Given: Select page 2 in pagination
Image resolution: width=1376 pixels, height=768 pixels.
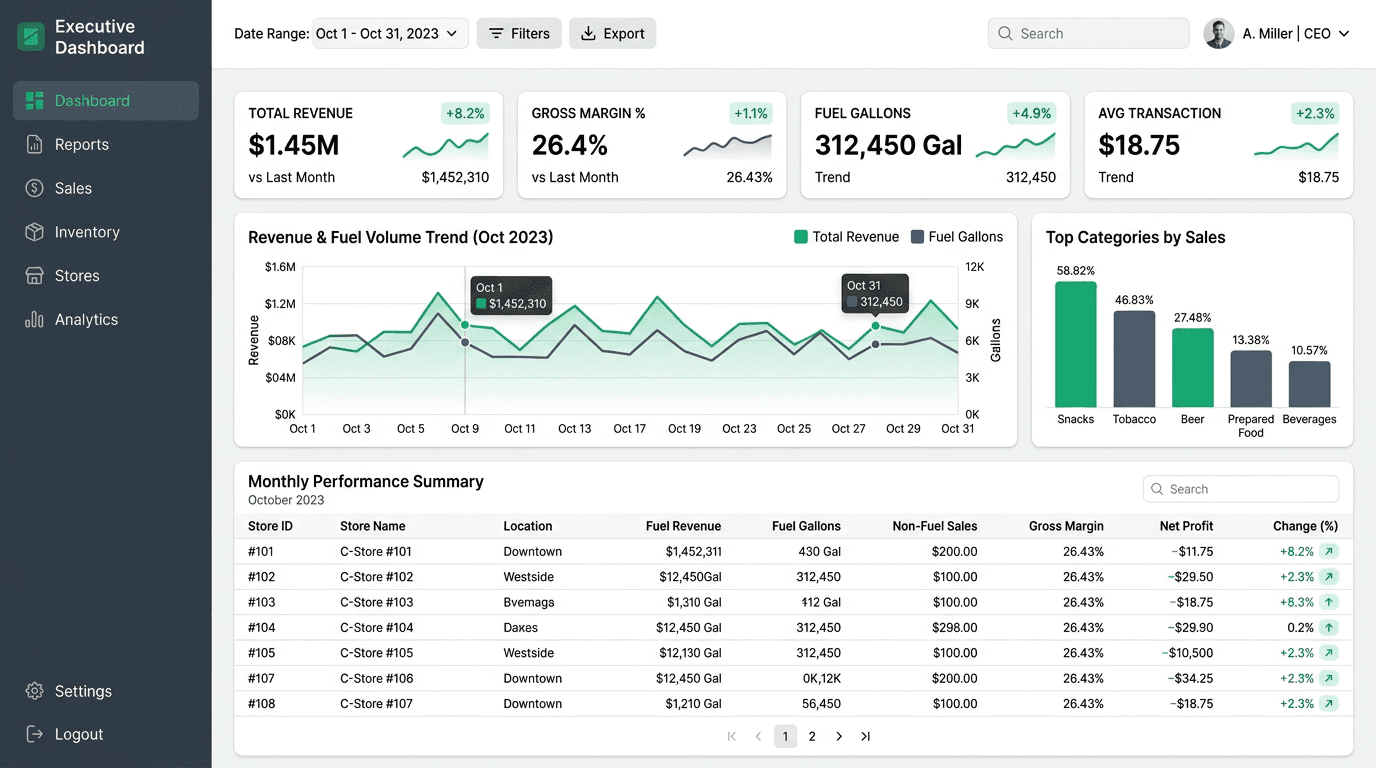Looking at the screenshot, I should tap(812, 737).
